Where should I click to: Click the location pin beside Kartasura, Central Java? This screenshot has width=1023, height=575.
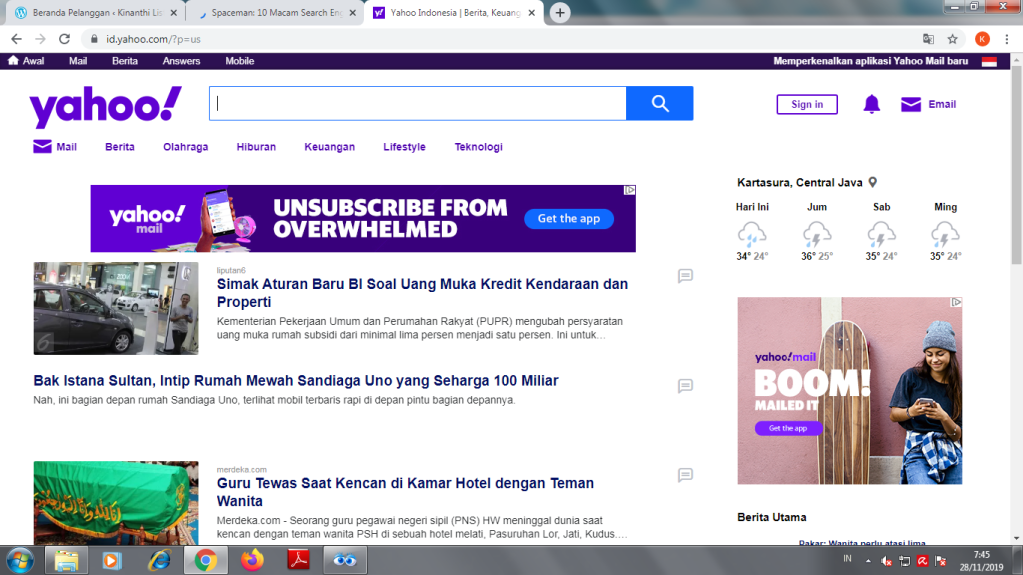click(873, 183)
